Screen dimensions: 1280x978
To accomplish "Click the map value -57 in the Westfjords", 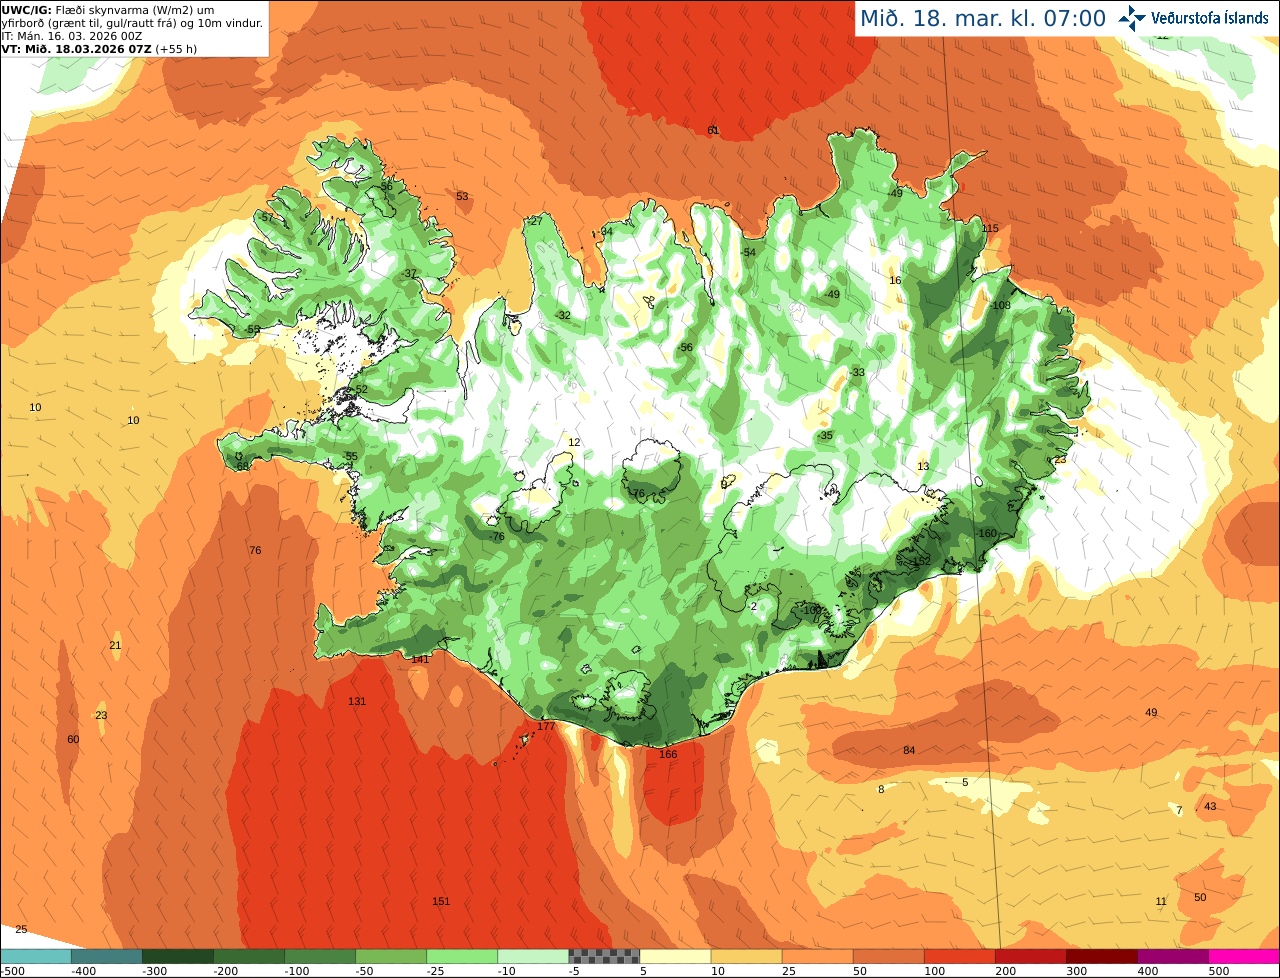I will 266,217.
